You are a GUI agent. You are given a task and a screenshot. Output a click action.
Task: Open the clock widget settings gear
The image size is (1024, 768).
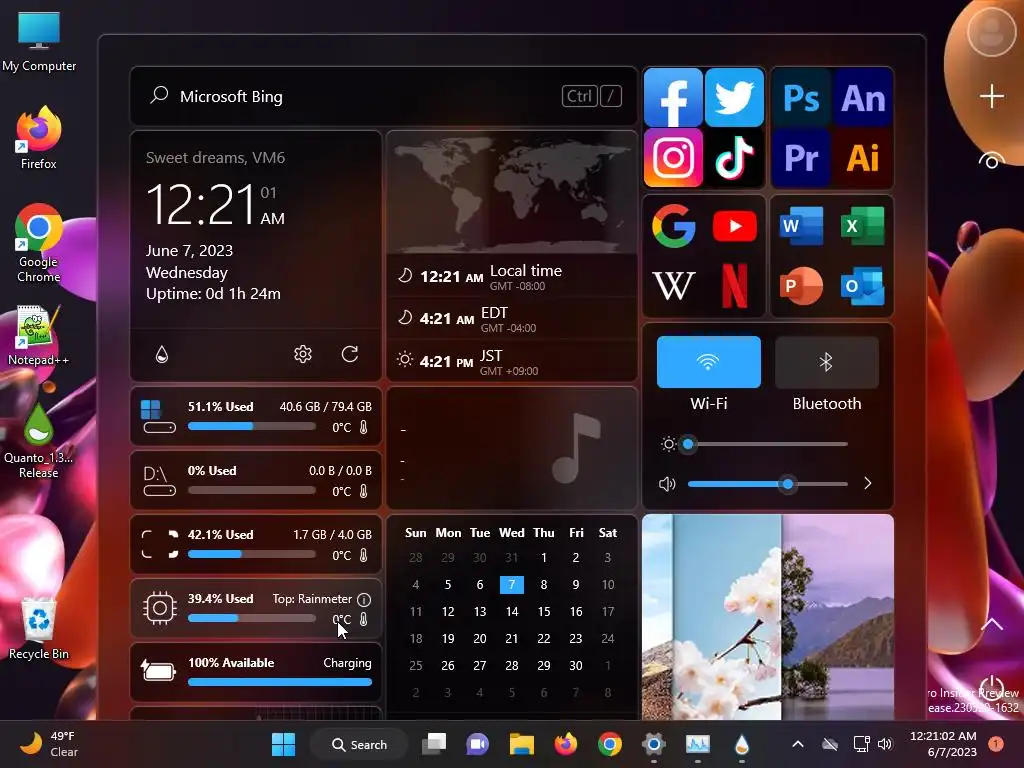point(302,354)
